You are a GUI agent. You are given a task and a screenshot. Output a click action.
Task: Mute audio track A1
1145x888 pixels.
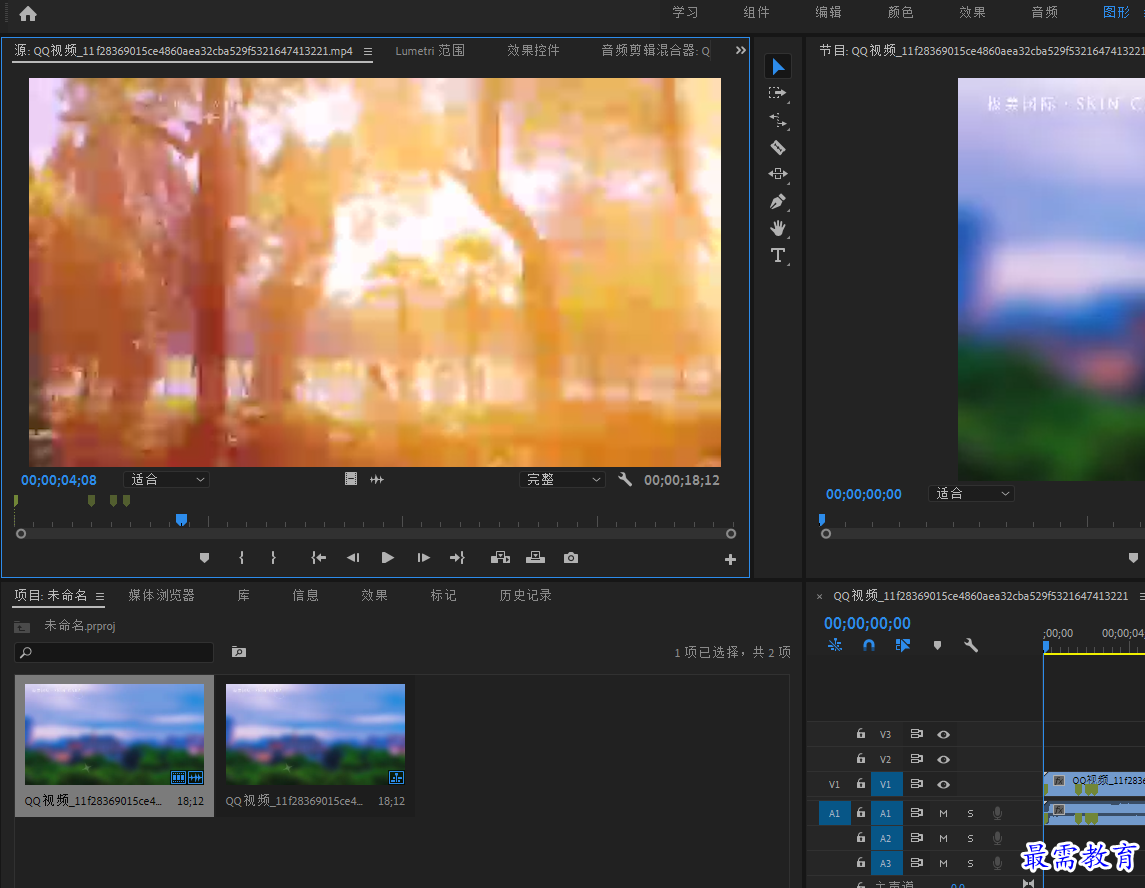click(x=943, y=814)
